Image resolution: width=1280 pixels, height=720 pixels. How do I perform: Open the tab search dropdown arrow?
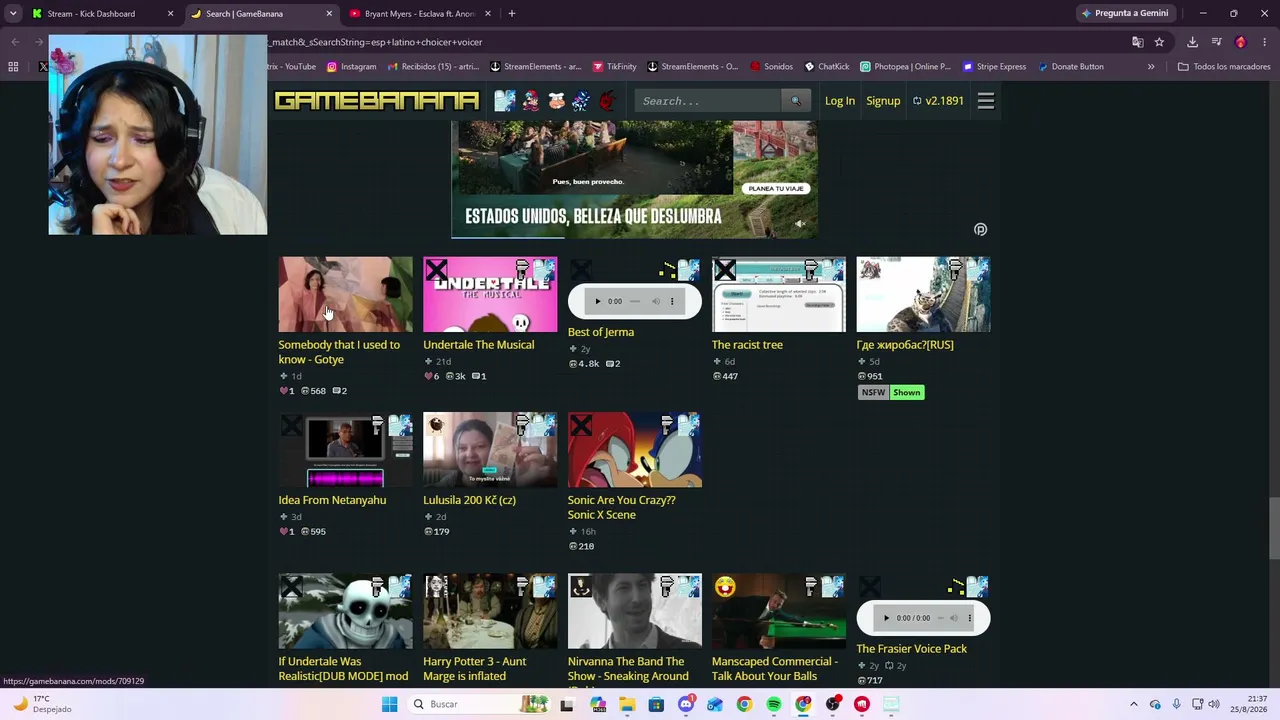click(13, 14)
